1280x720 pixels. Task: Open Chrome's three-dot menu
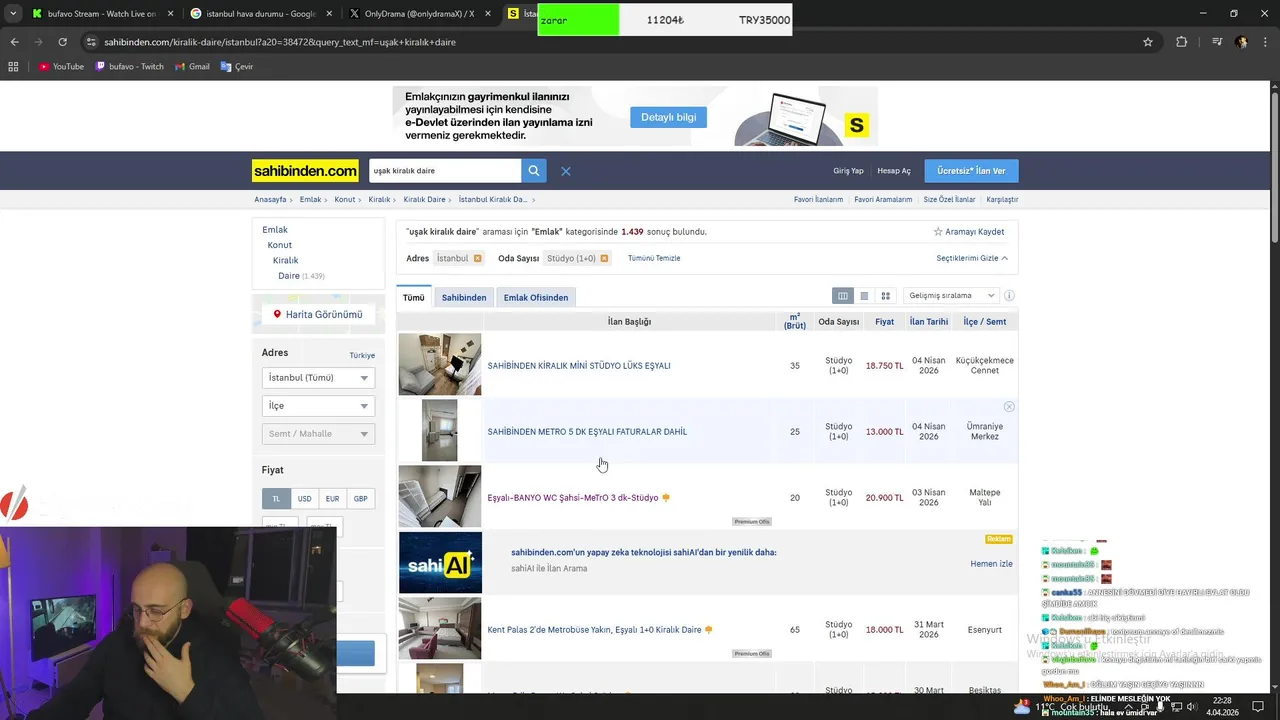click(x=1265, y=42)
